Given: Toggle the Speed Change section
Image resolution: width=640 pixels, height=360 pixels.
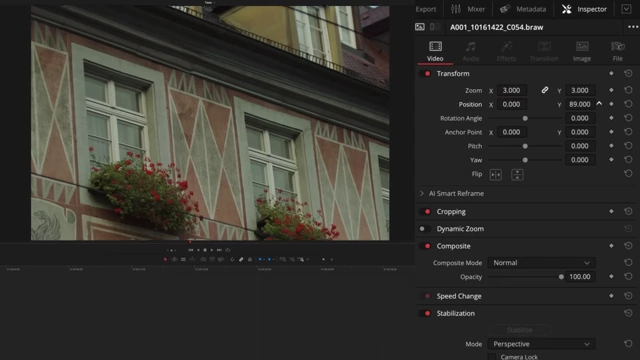Looking at the screenshot, I should [425, 296].
